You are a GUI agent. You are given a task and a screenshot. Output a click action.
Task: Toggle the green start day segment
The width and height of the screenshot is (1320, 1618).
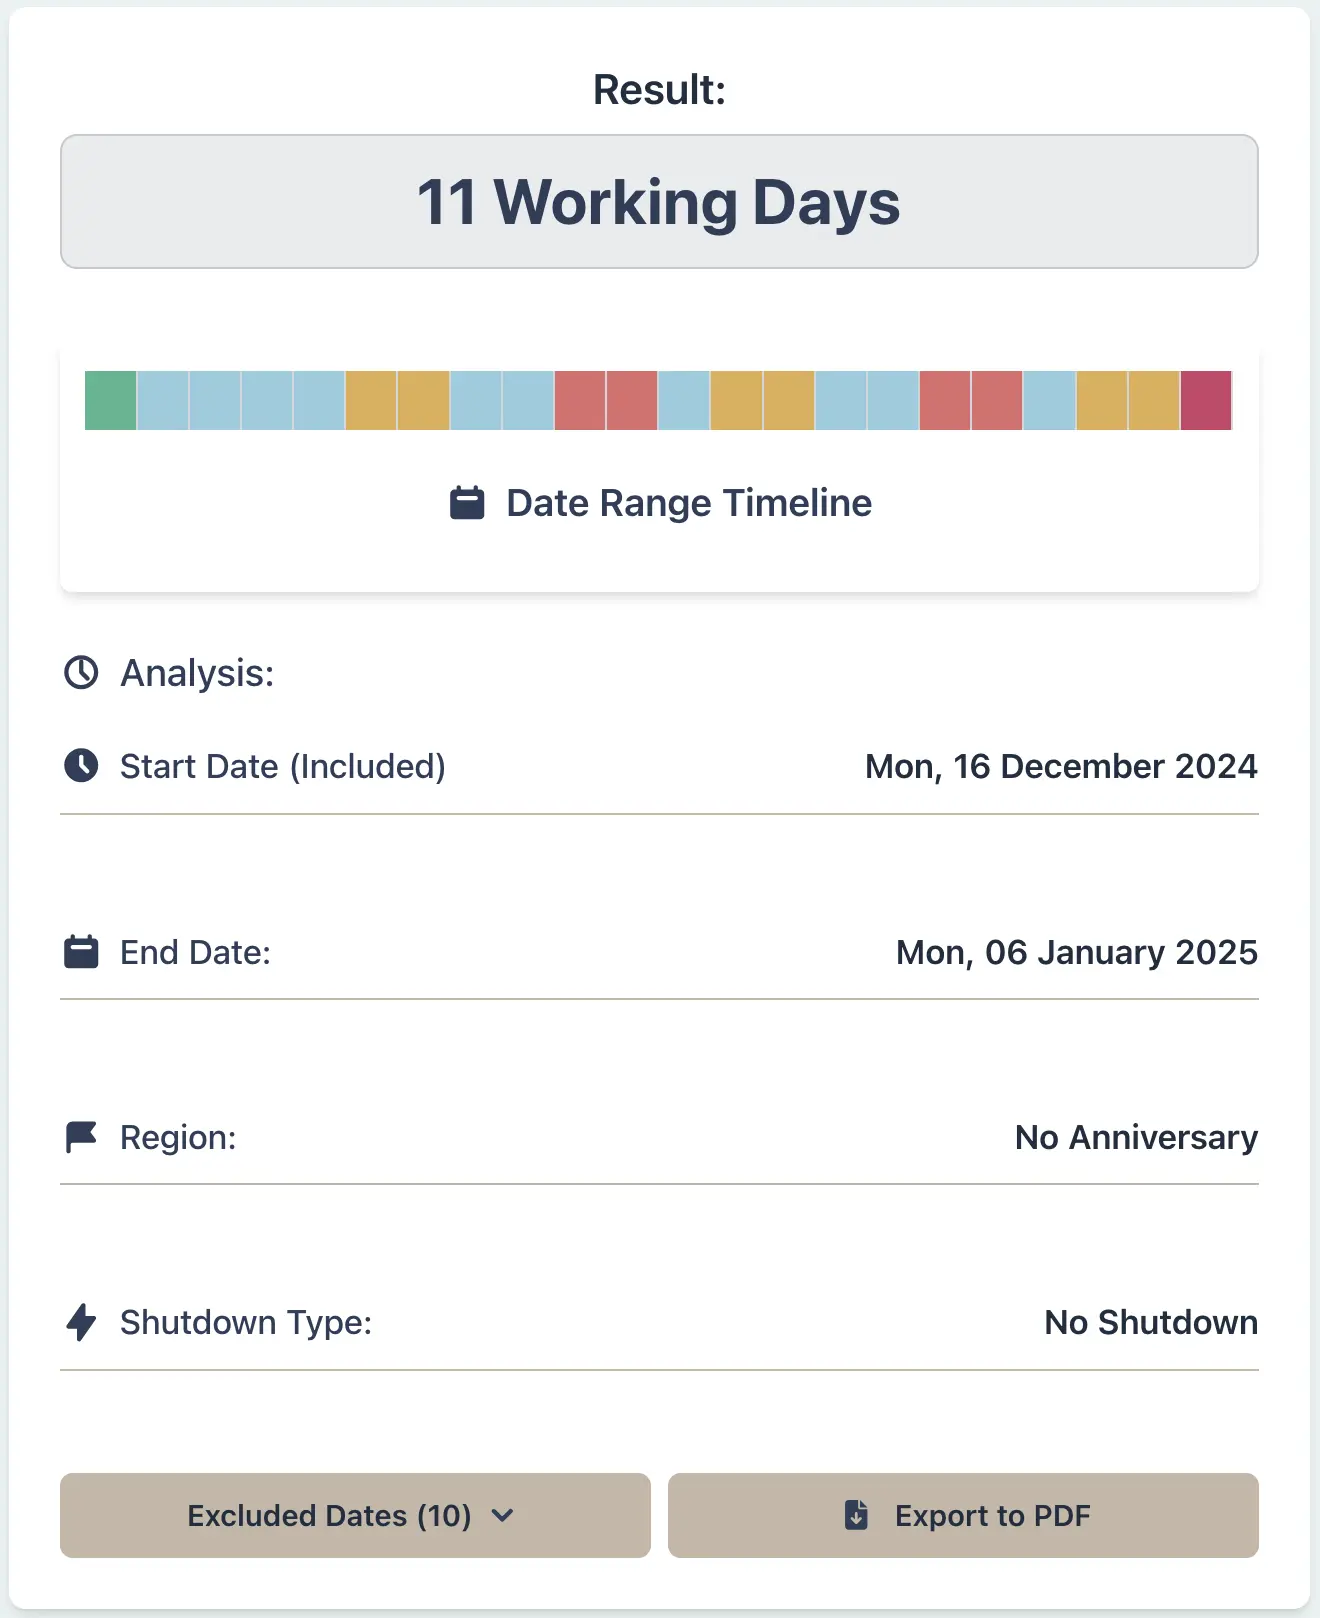coord(110,399)
